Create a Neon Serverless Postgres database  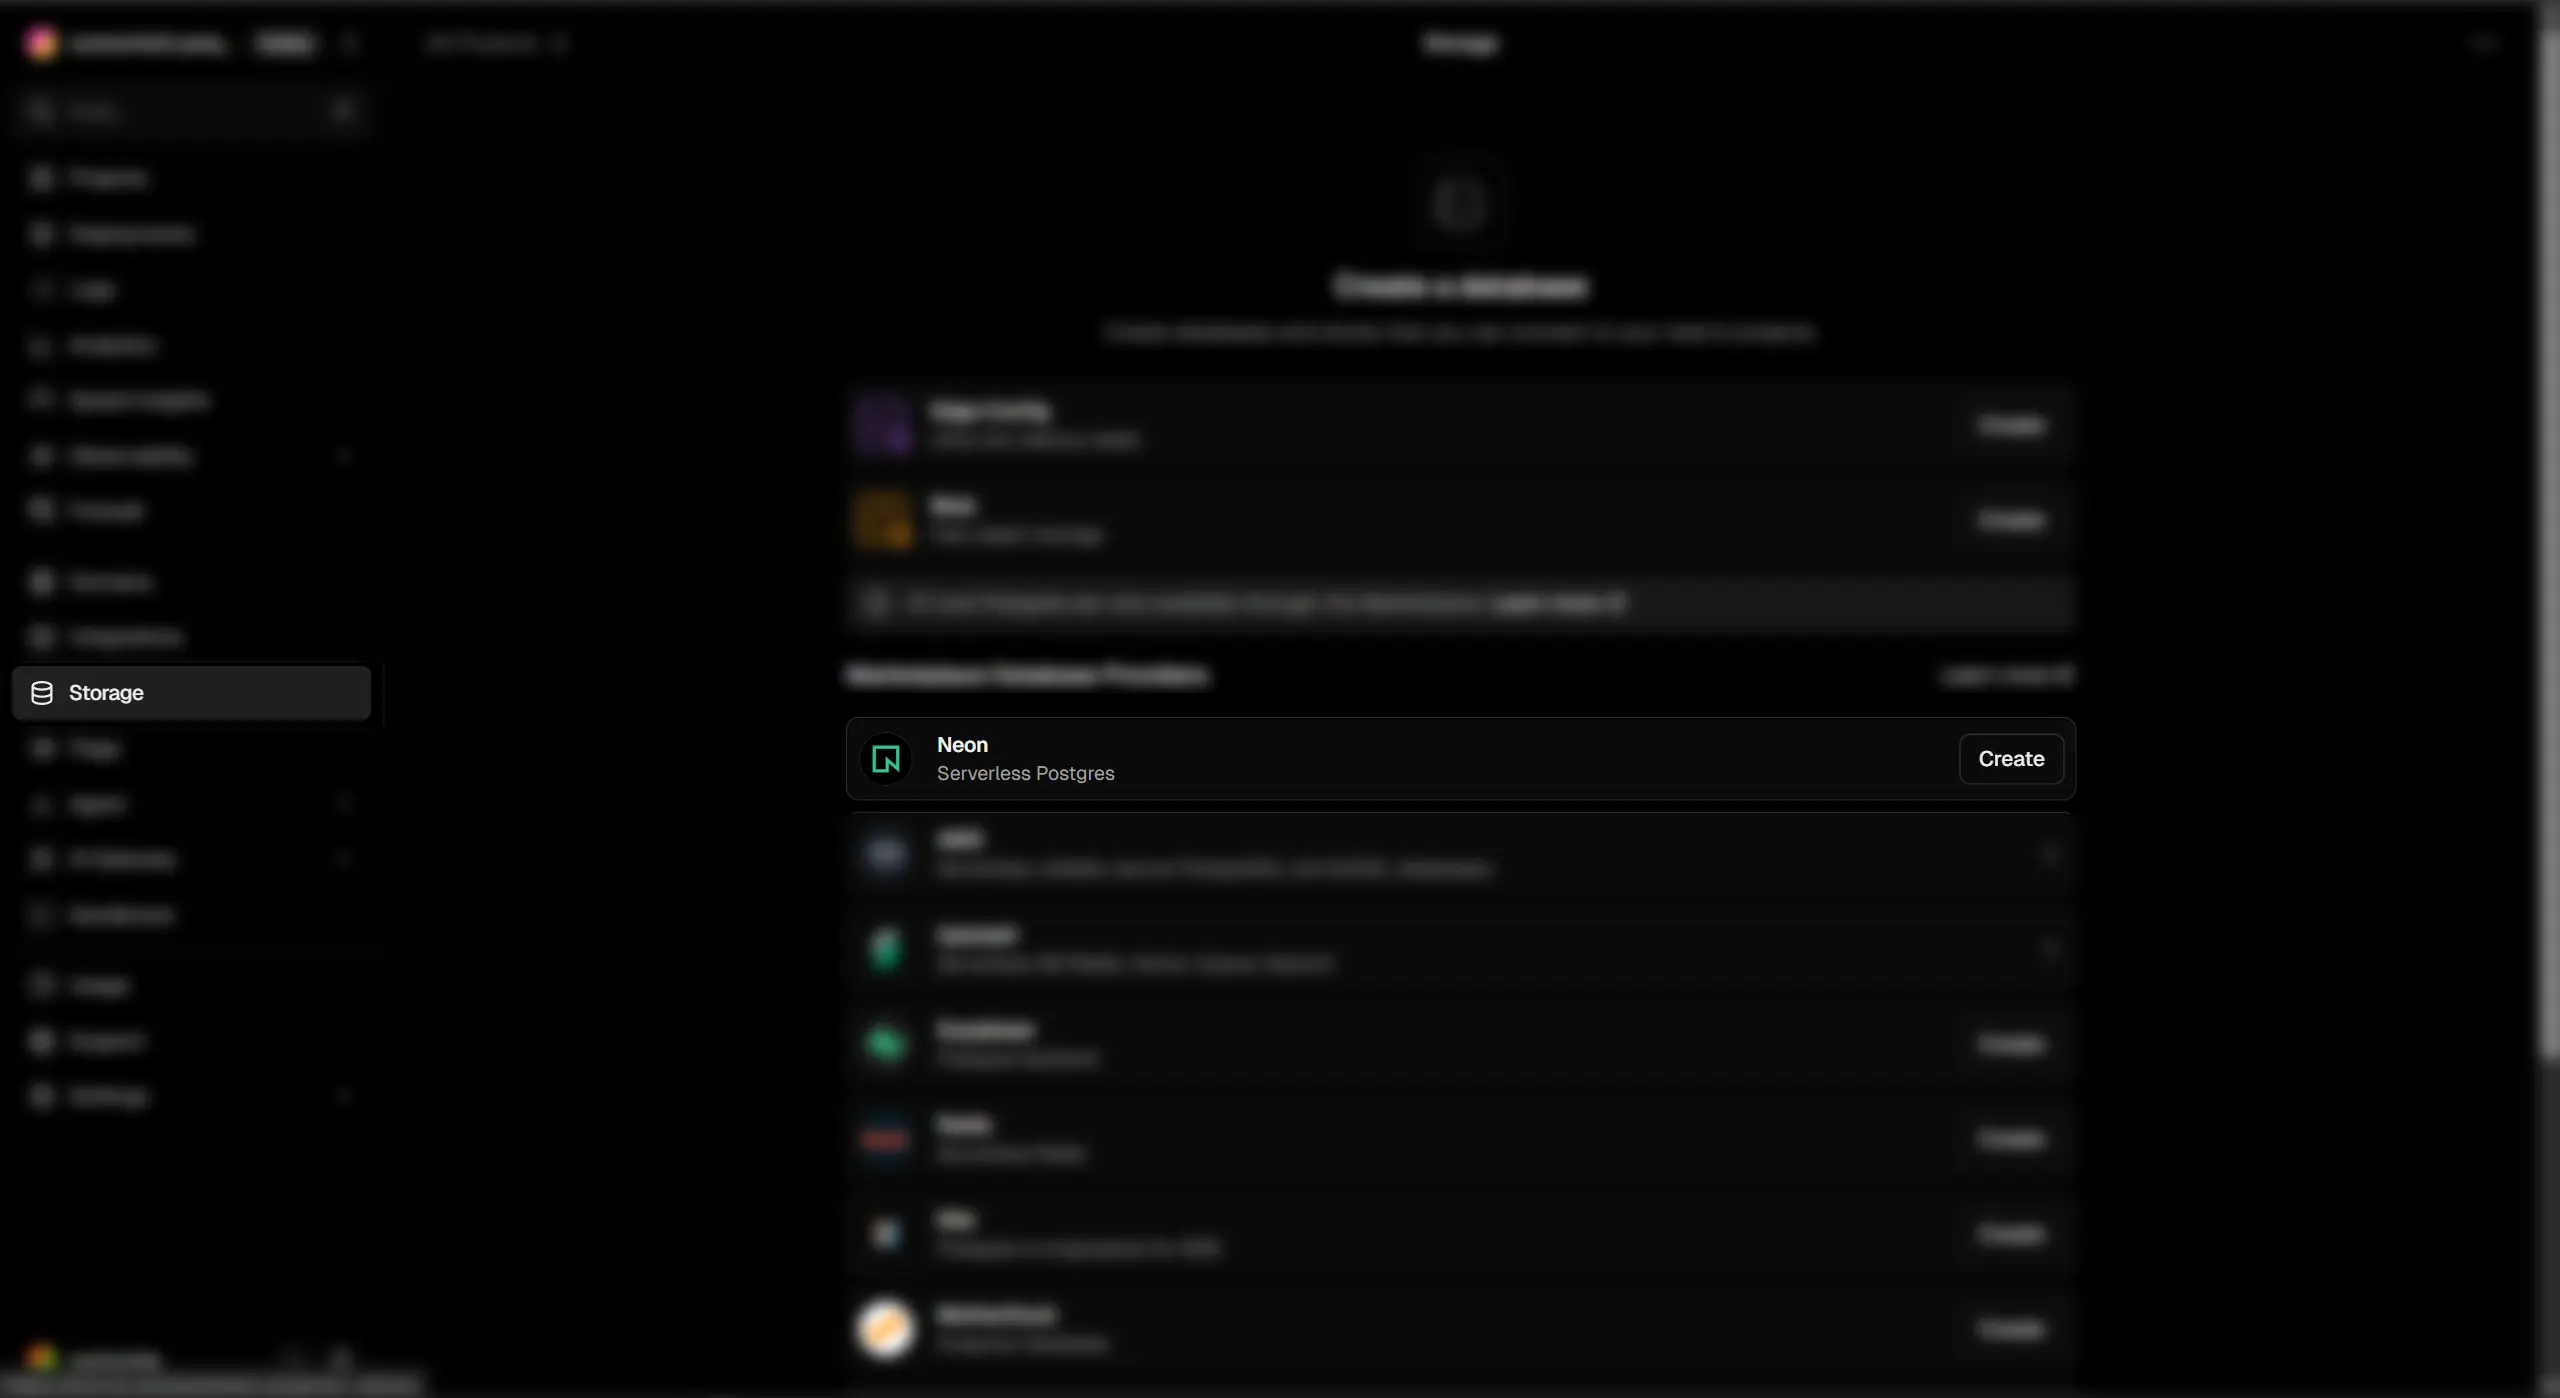coord(2010,759)
